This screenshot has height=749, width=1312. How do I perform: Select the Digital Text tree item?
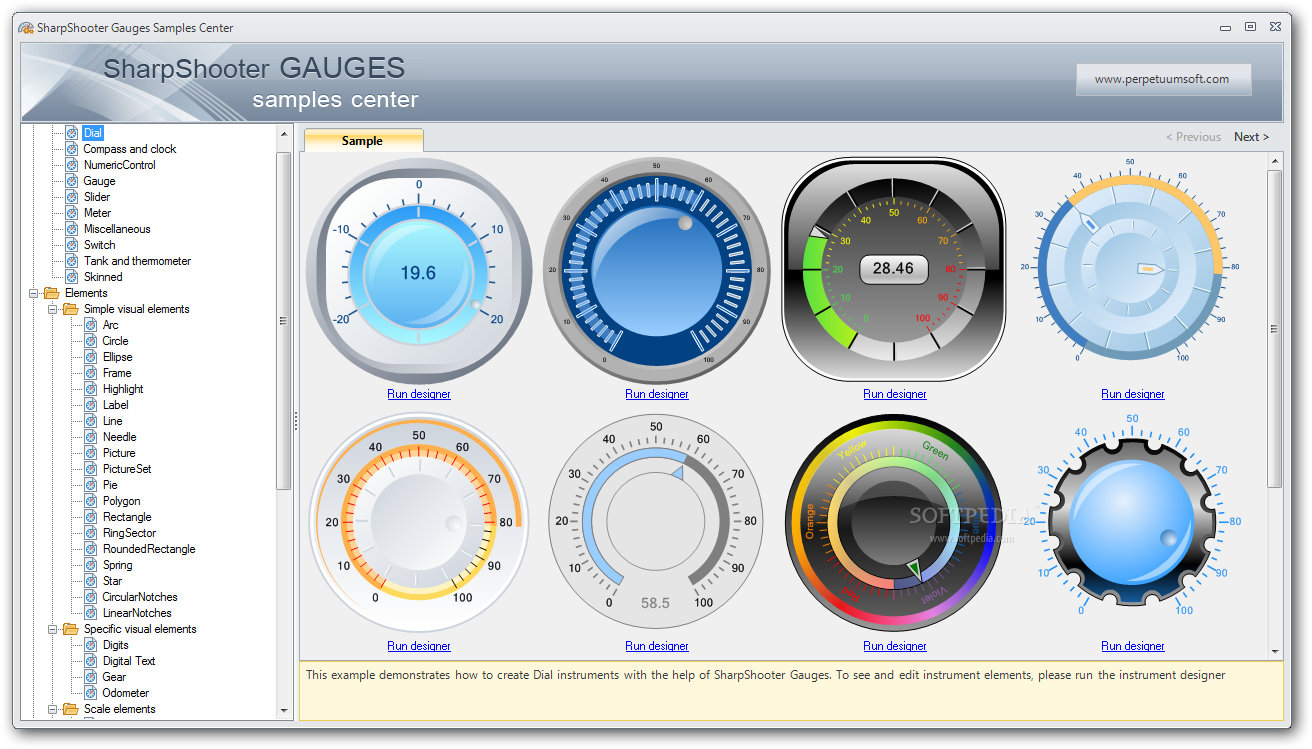click(129, 661)
